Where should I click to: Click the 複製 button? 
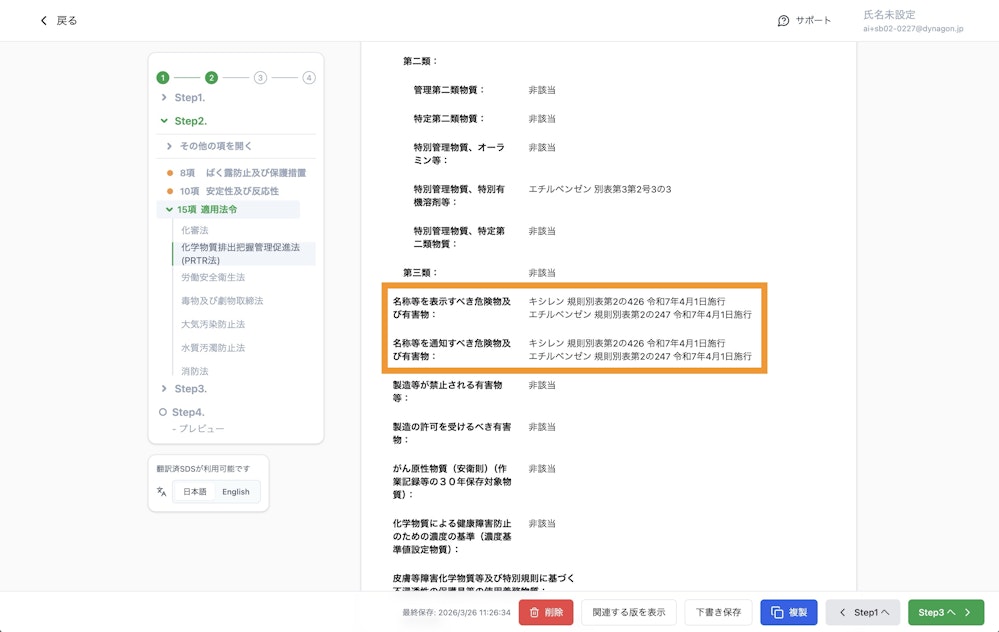pos(789,612)
